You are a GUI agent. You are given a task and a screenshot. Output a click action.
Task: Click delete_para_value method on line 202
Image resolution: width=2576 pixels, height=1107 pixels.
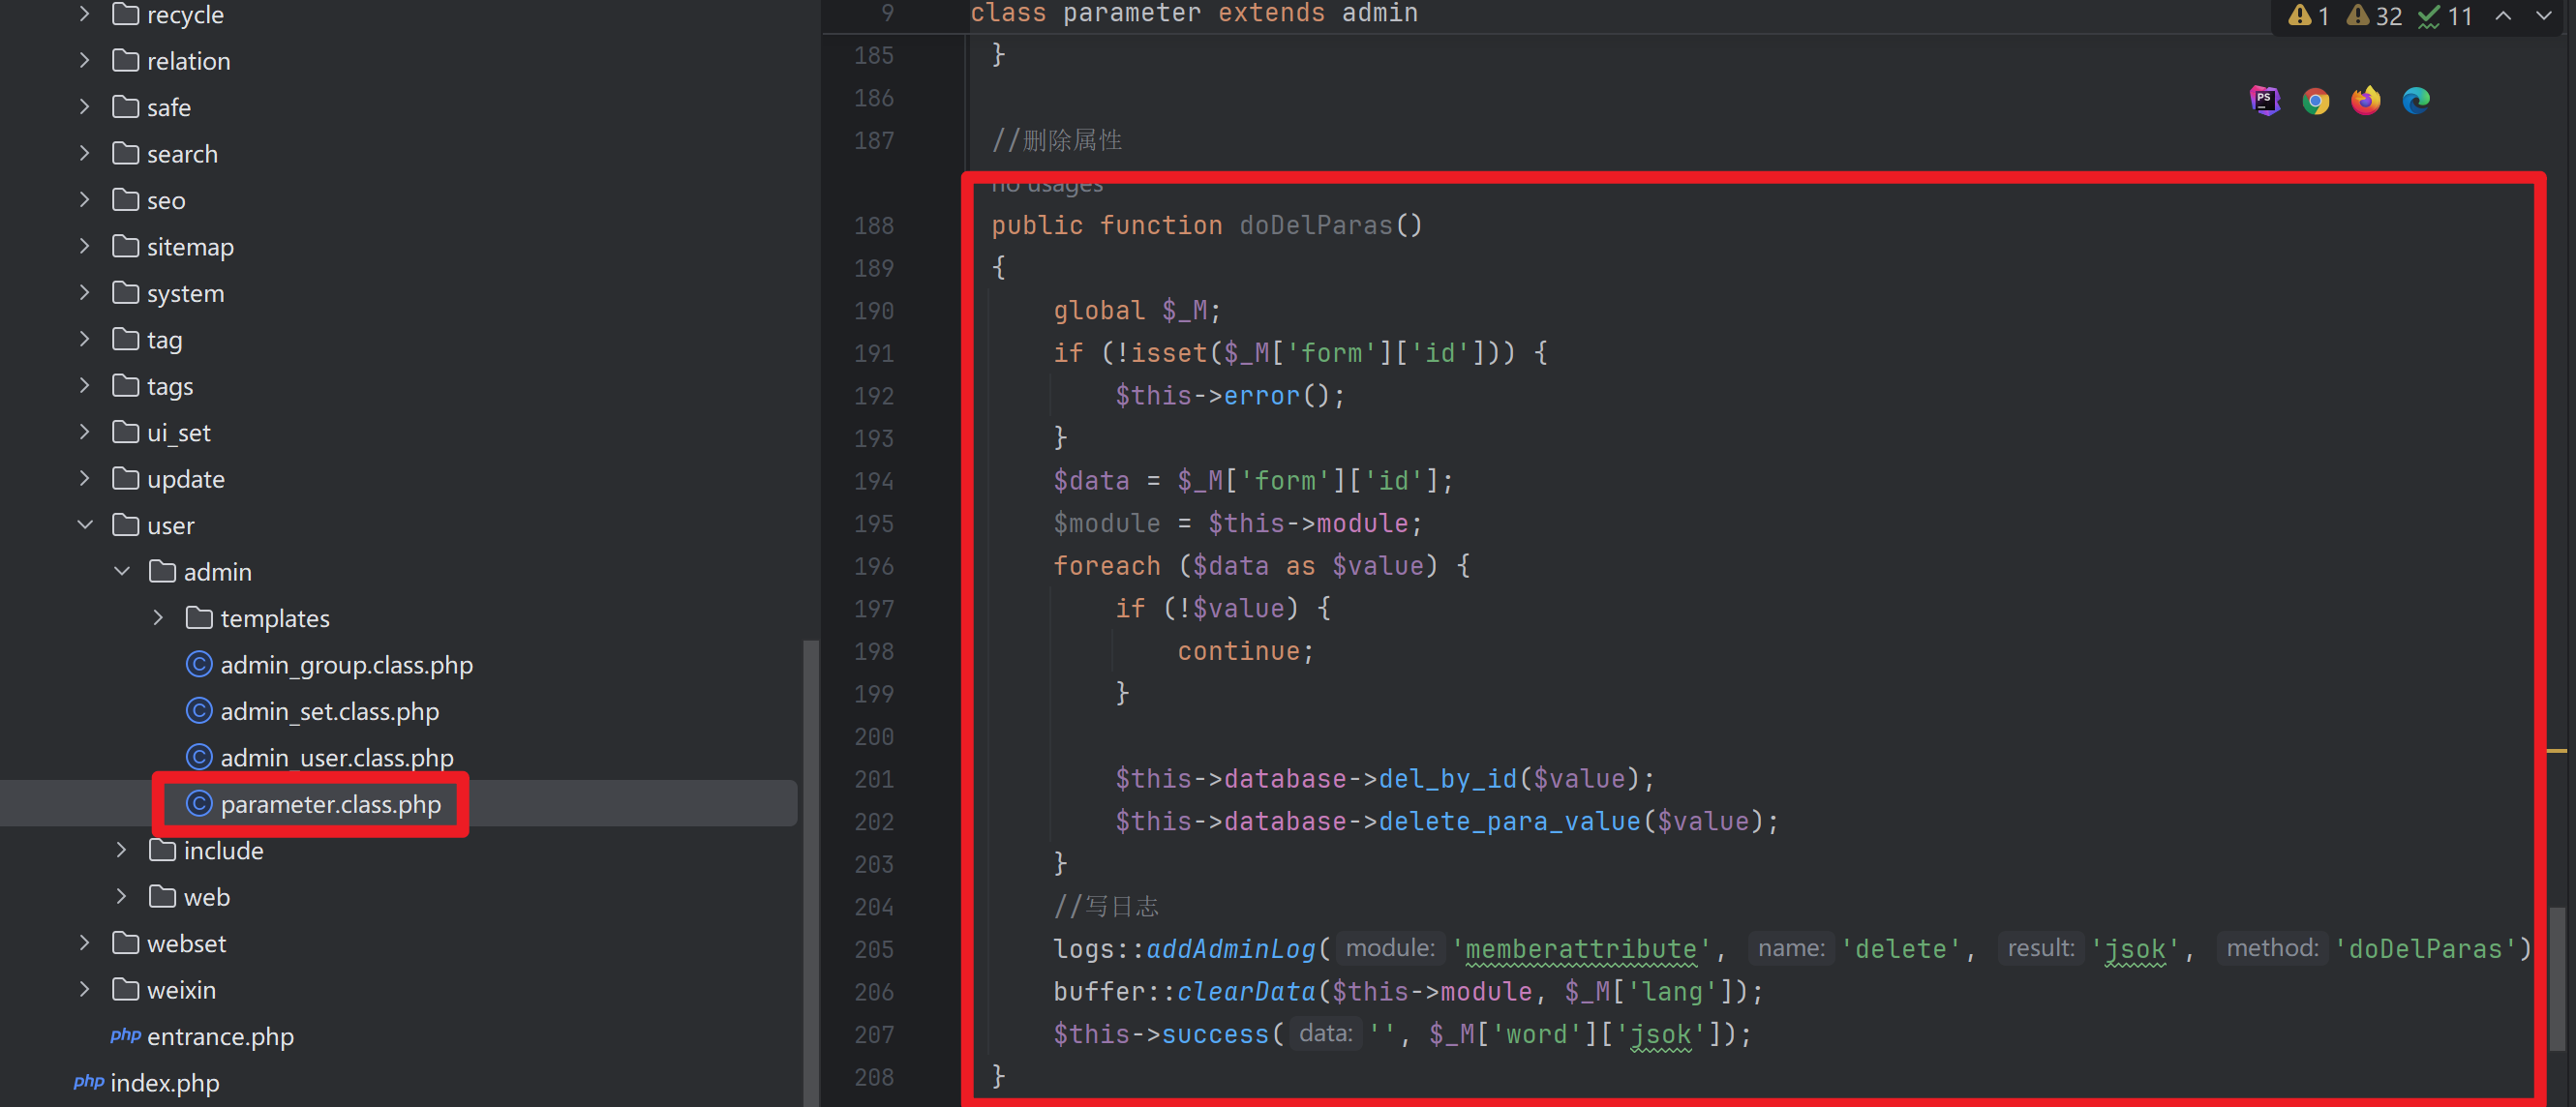1509,822
